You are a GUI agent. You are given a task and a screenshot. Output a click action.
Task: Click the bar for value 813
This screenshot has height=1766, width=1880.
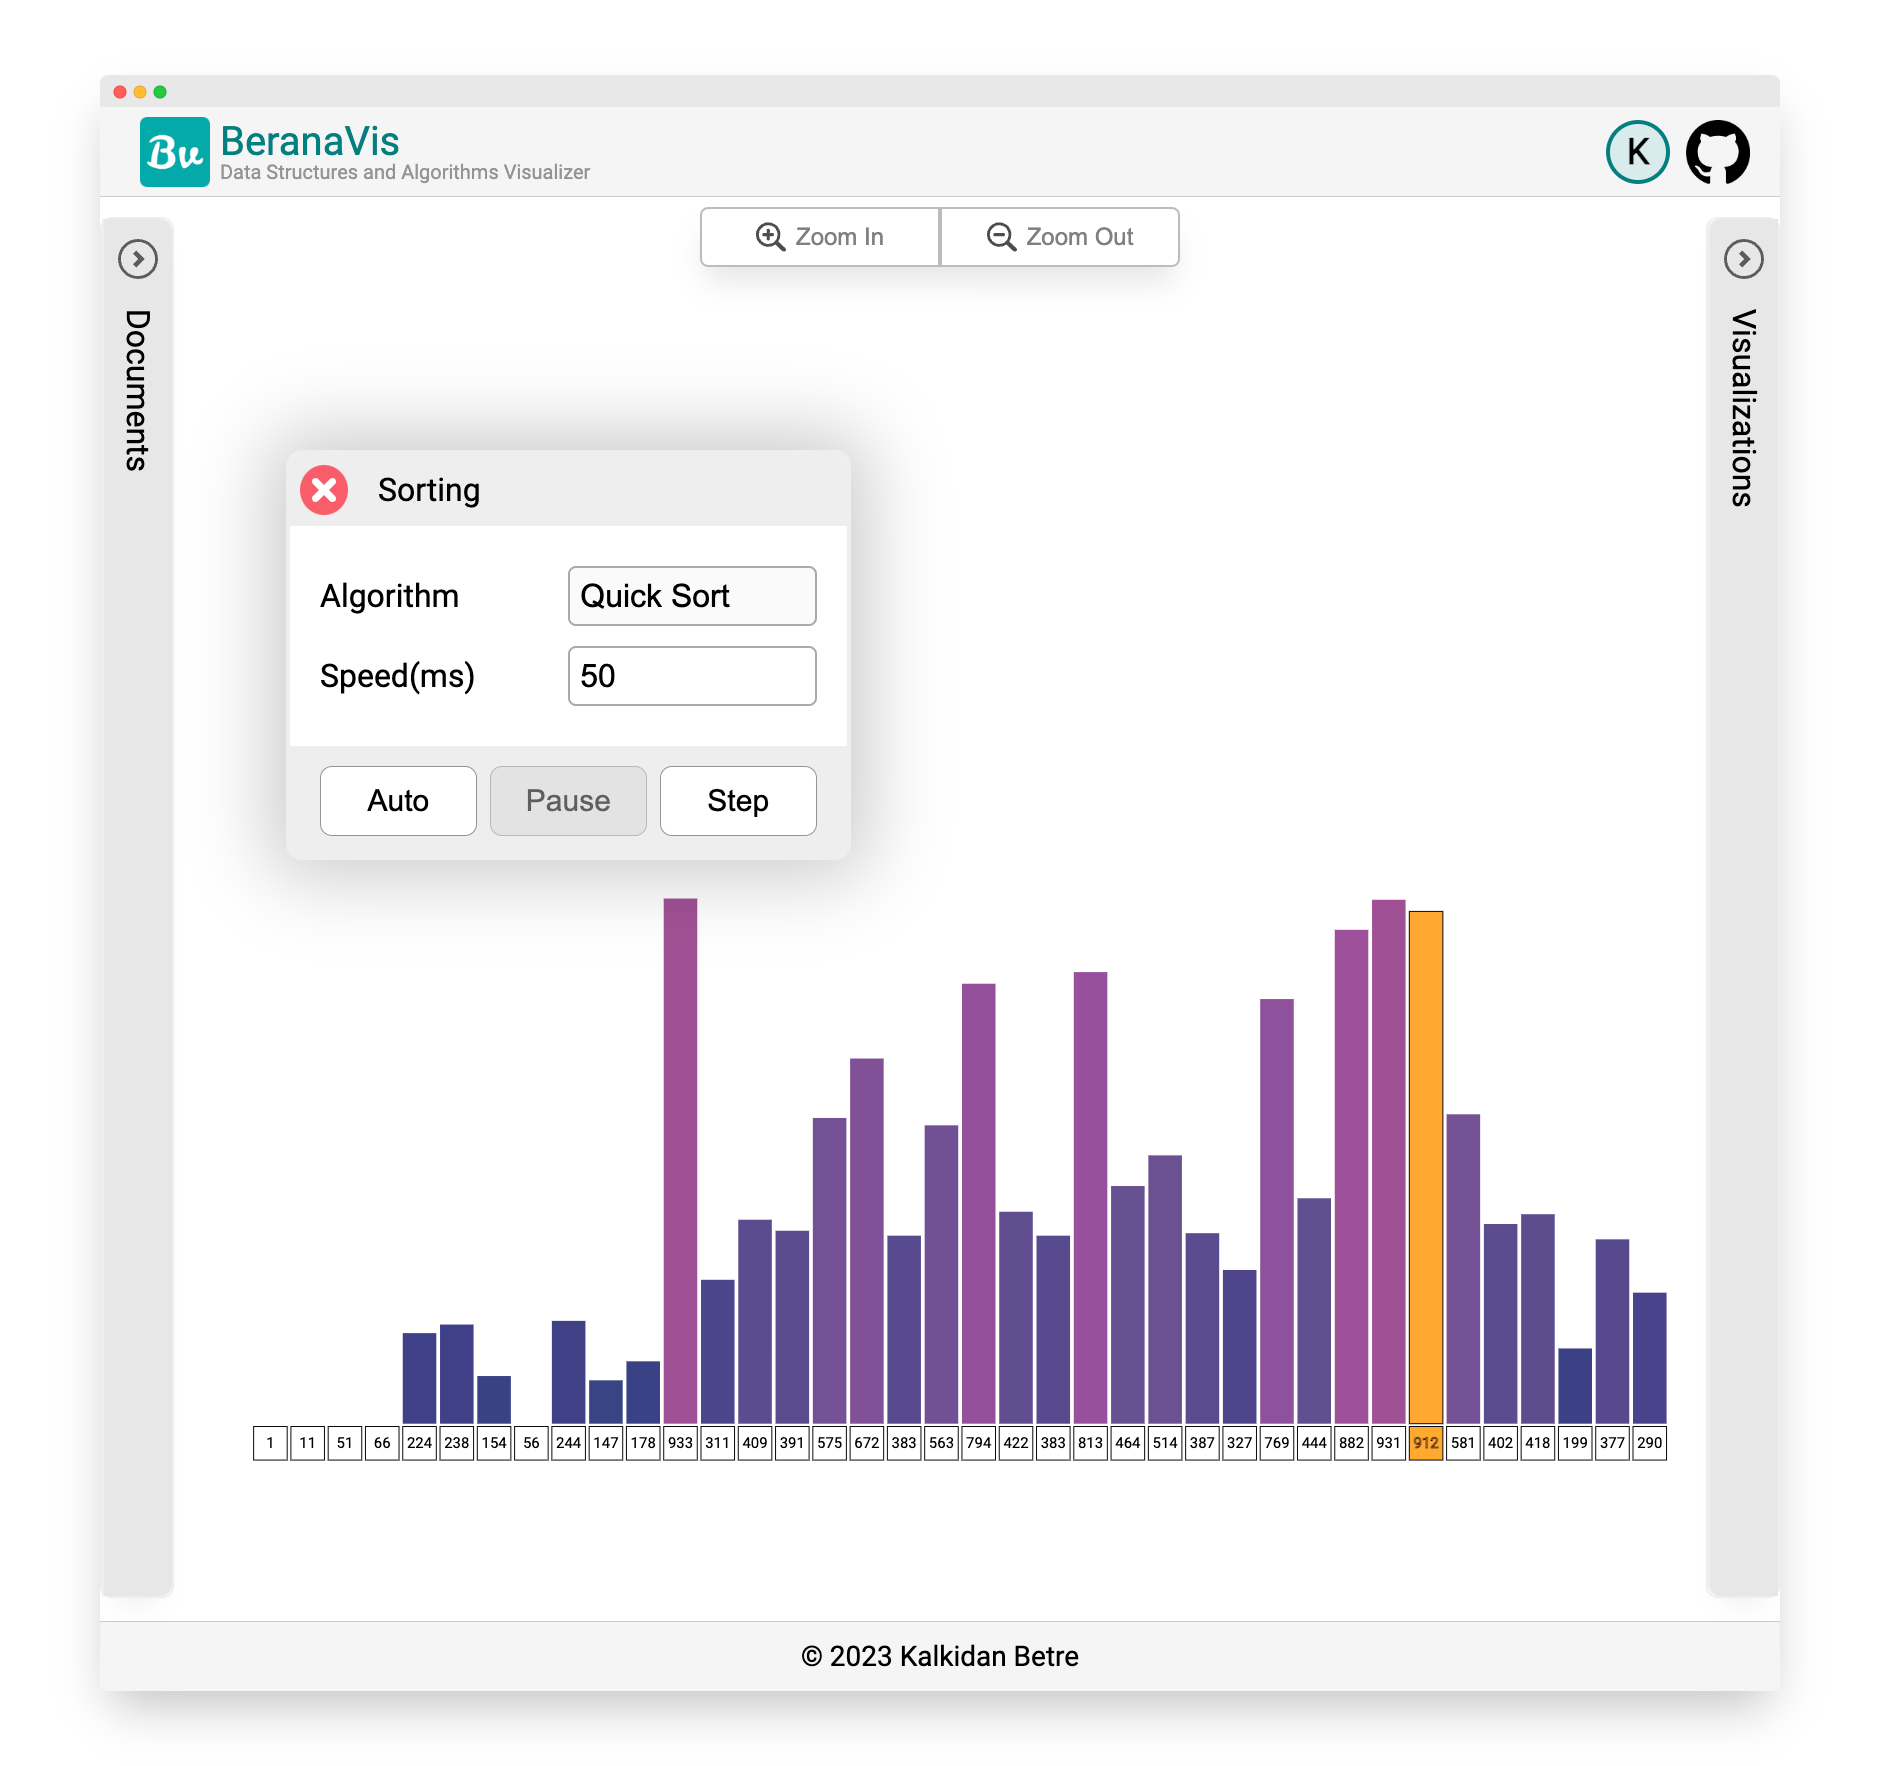tap(1090, 1198)
